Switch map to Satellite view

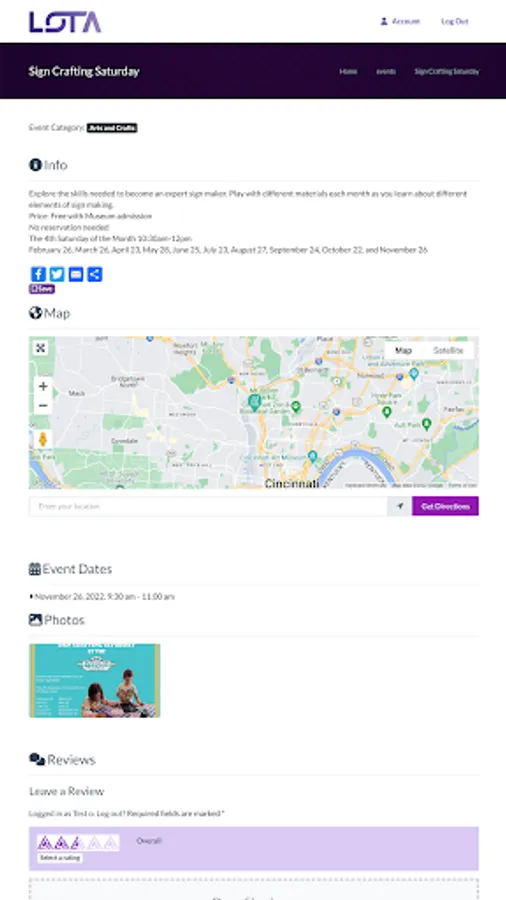pyautogui.click(x=448, y=350)
